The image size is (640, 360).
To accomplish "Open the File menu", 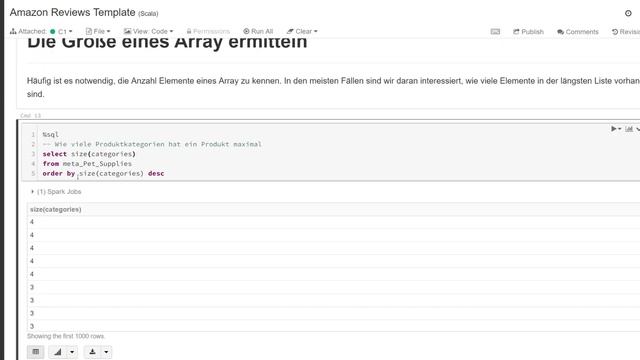I will 98,31.
